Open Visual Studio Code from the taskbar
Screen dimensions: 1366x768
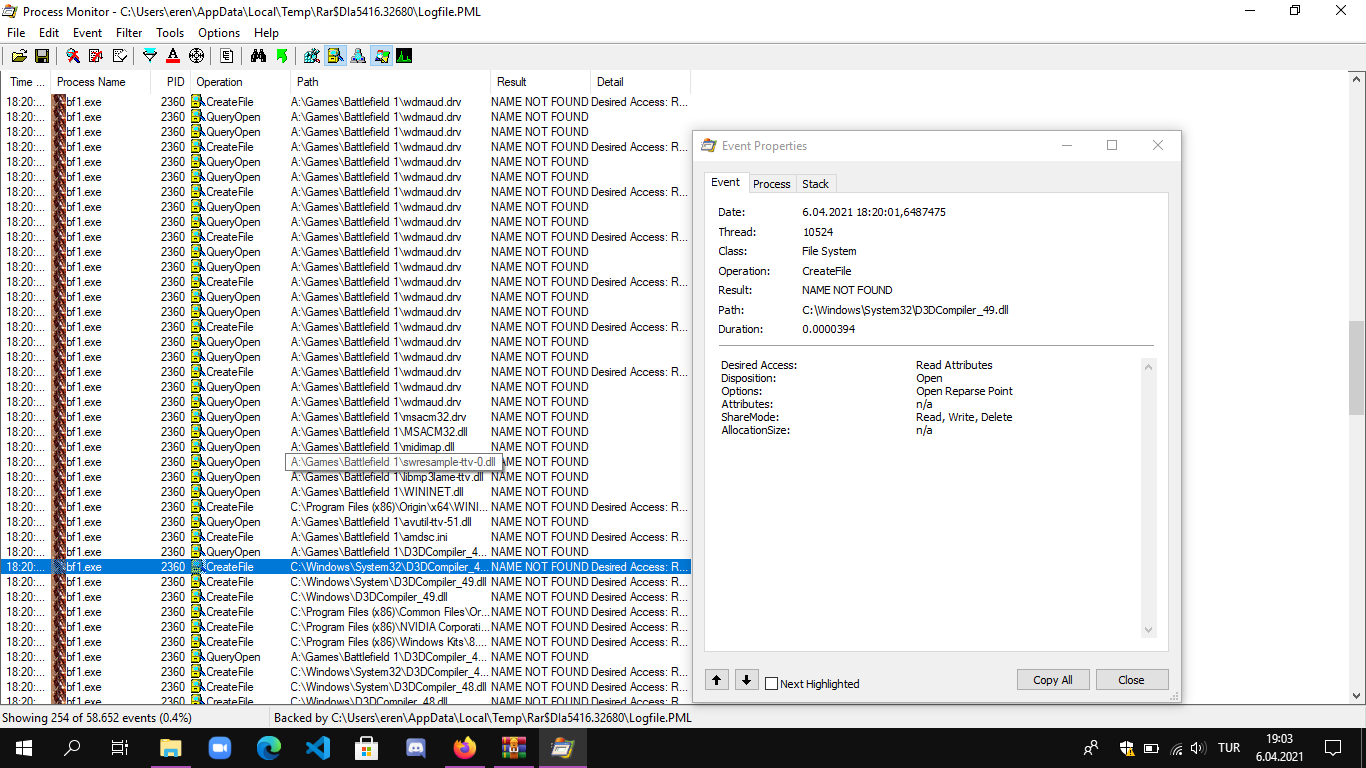coord(318,748)
